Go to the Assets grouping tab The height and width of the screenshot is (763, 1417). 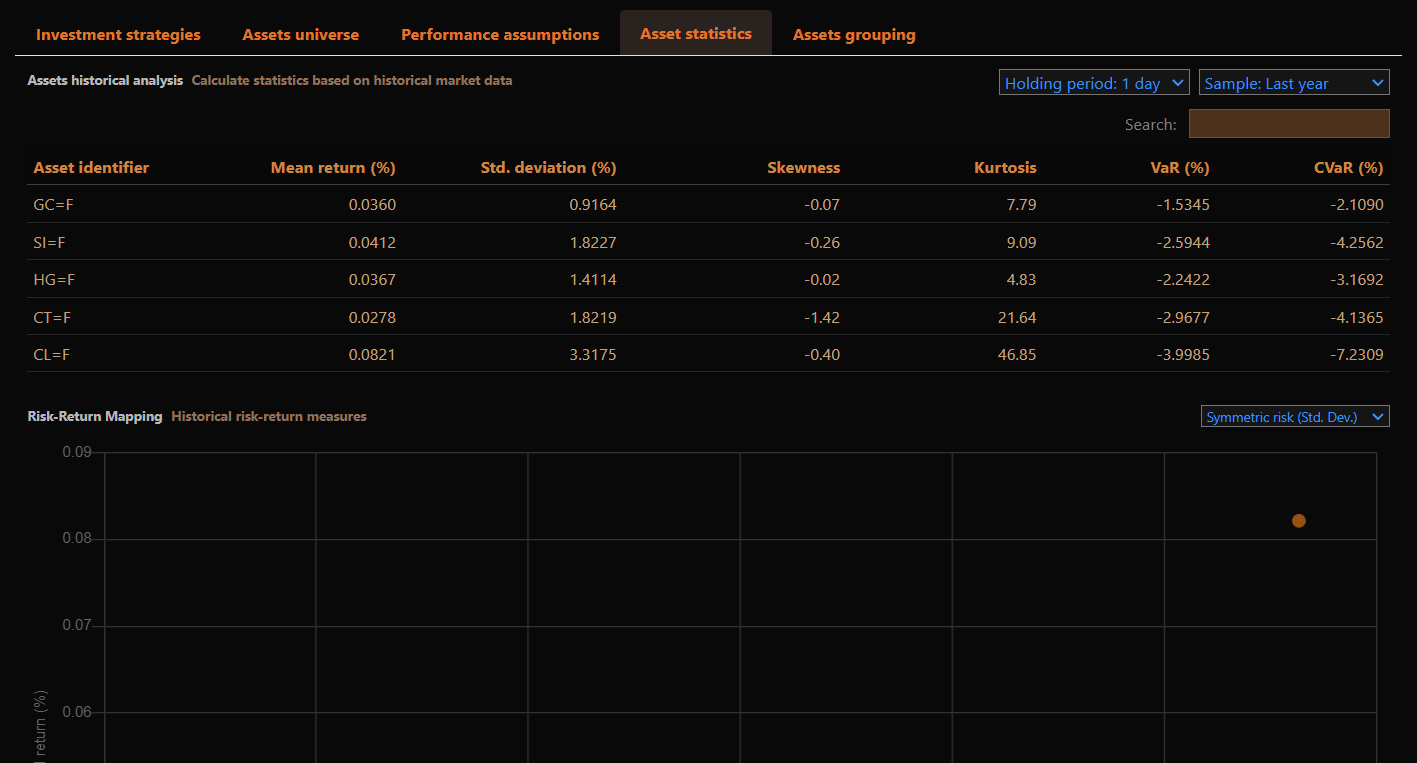854,35
